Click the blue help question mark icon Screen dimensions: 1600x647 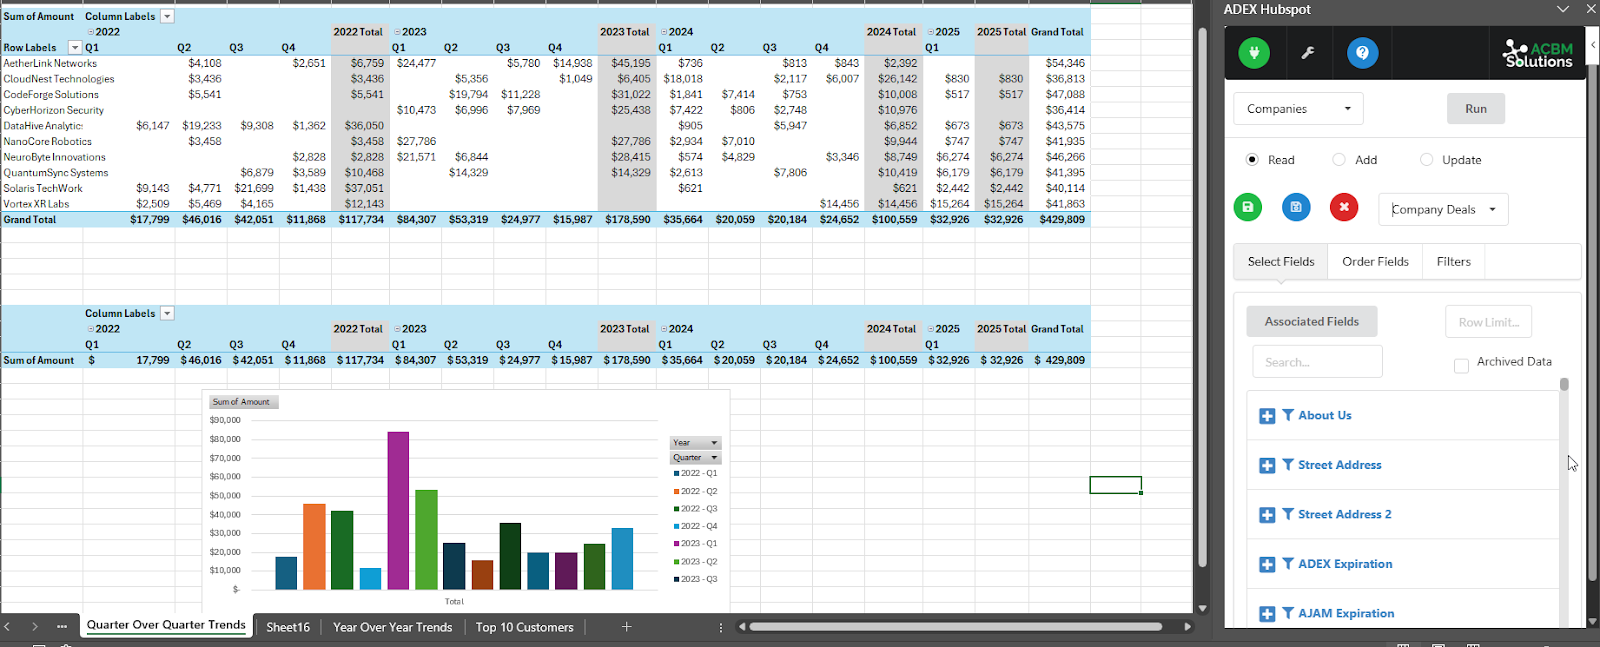pos(1362,53)
